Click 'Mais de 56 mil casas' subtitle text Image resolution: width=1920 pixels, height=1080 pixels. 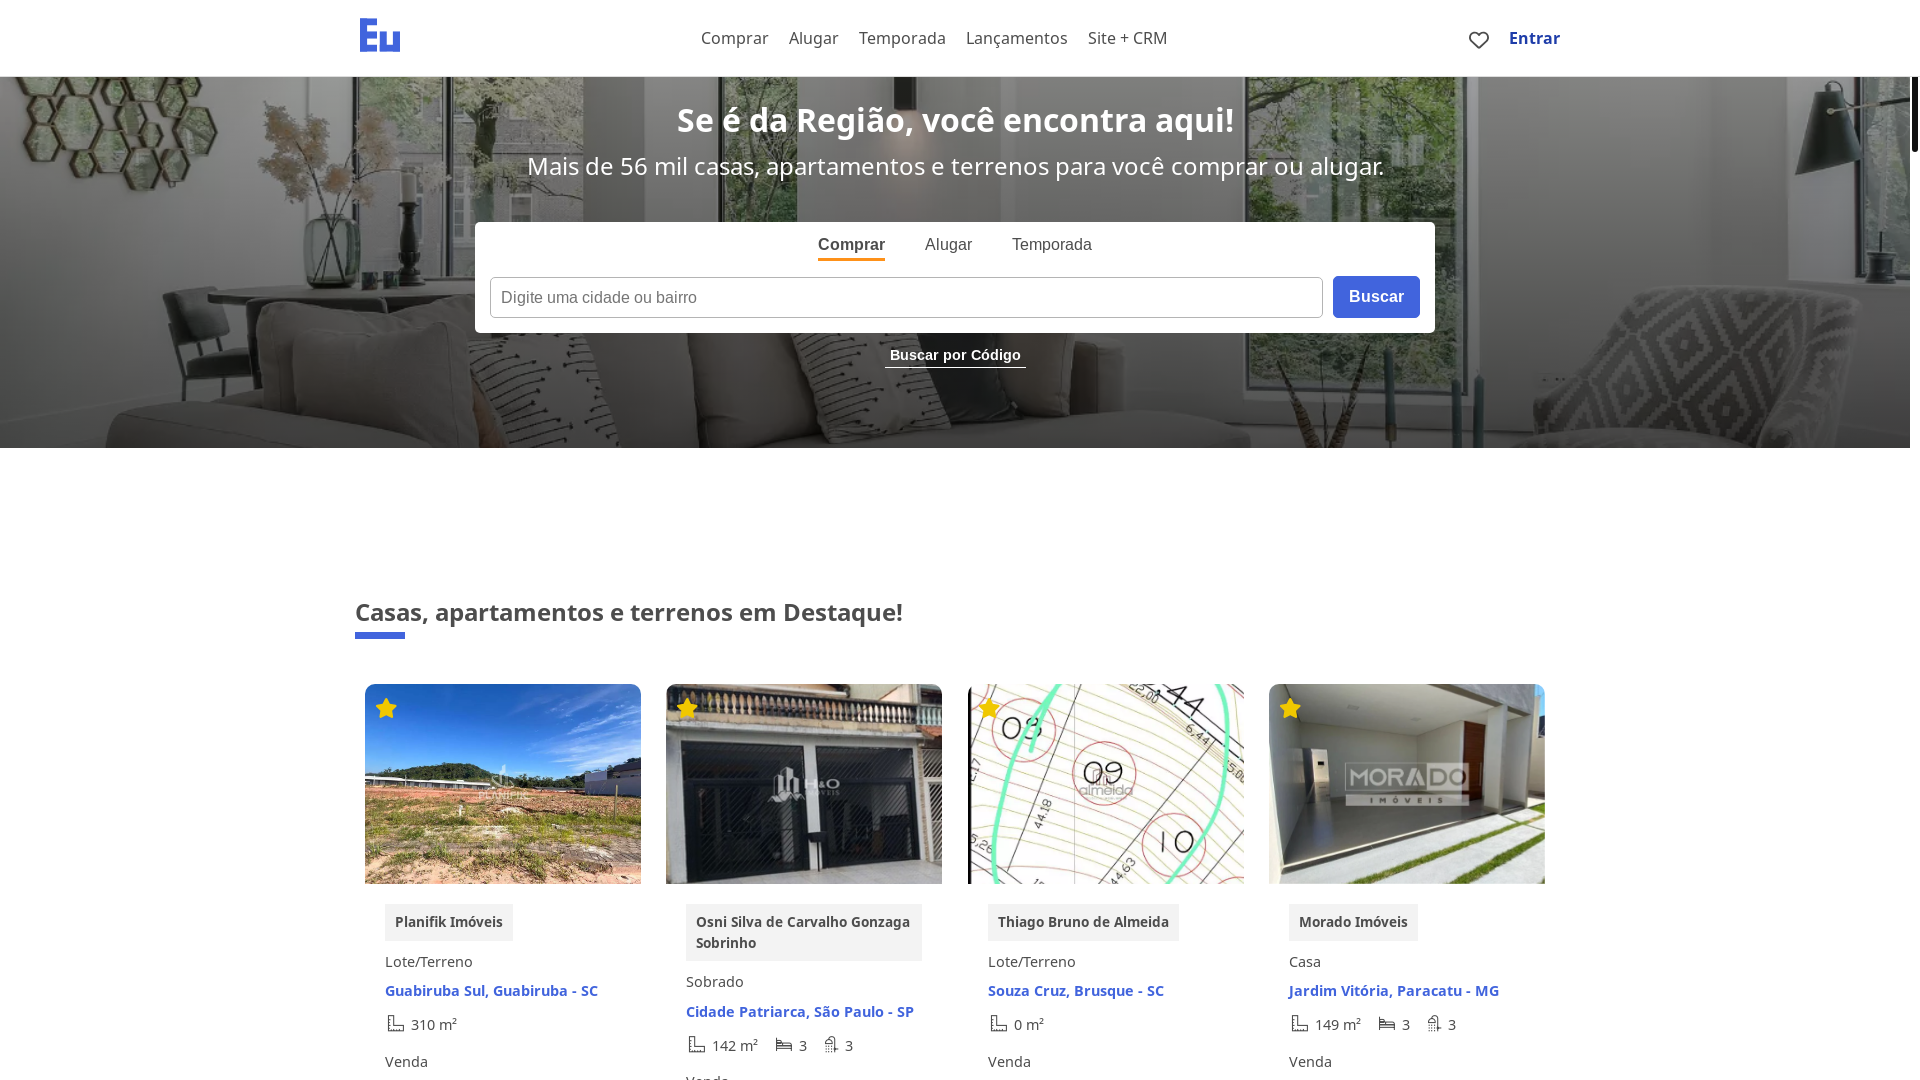[955, 166]
